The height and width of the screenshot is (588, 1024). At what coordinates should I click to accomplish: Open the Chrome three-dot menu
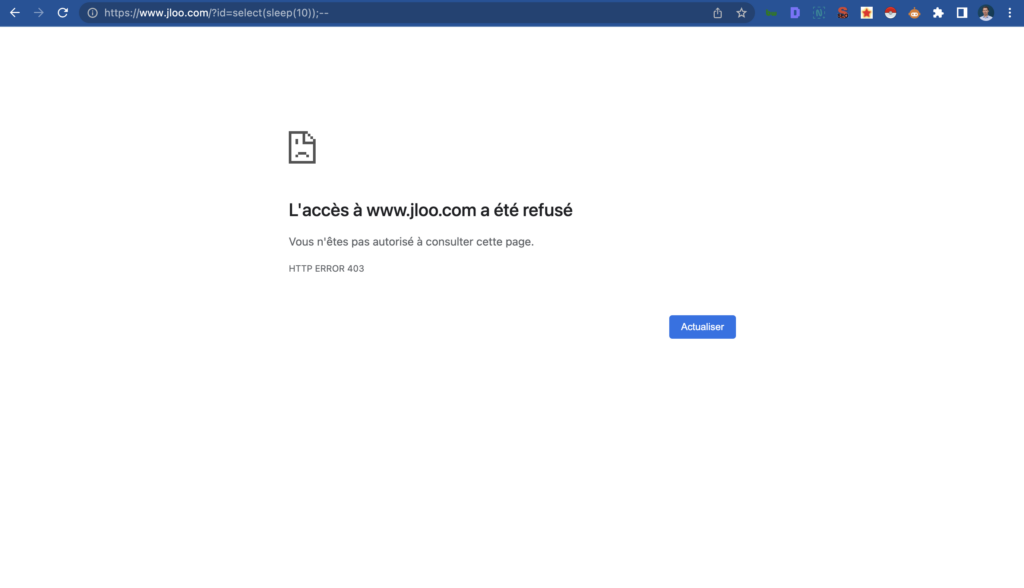click(1010, 12)
